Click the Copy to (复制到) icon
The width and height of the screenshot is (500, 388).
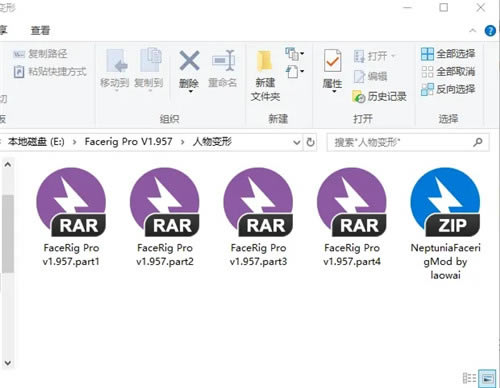[149, 69]
